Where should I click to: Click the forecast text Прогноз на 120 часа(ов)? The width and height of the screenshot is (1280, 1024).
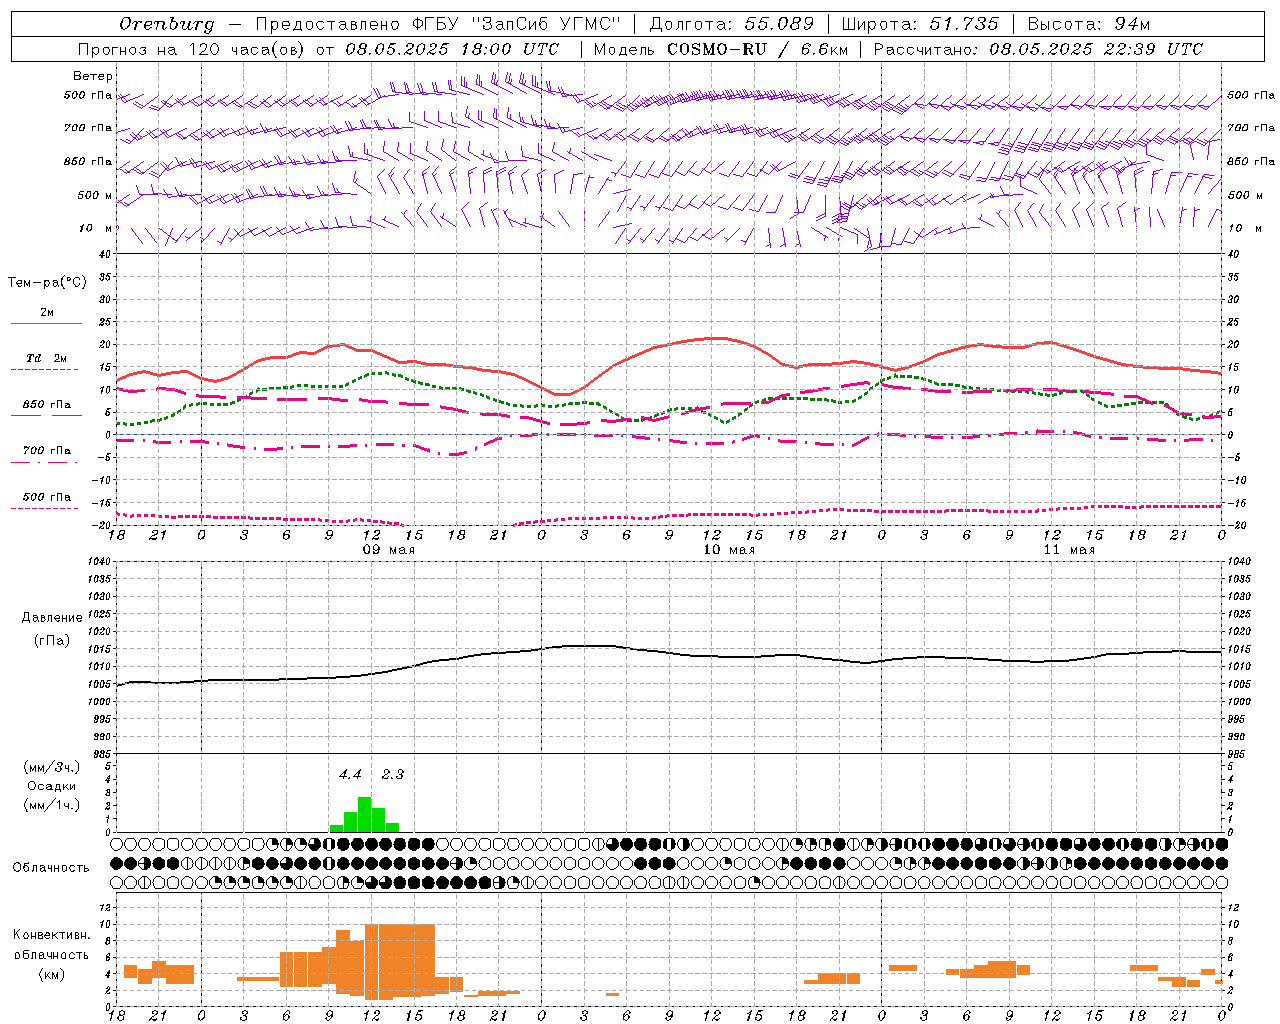(x=192, y=49)
